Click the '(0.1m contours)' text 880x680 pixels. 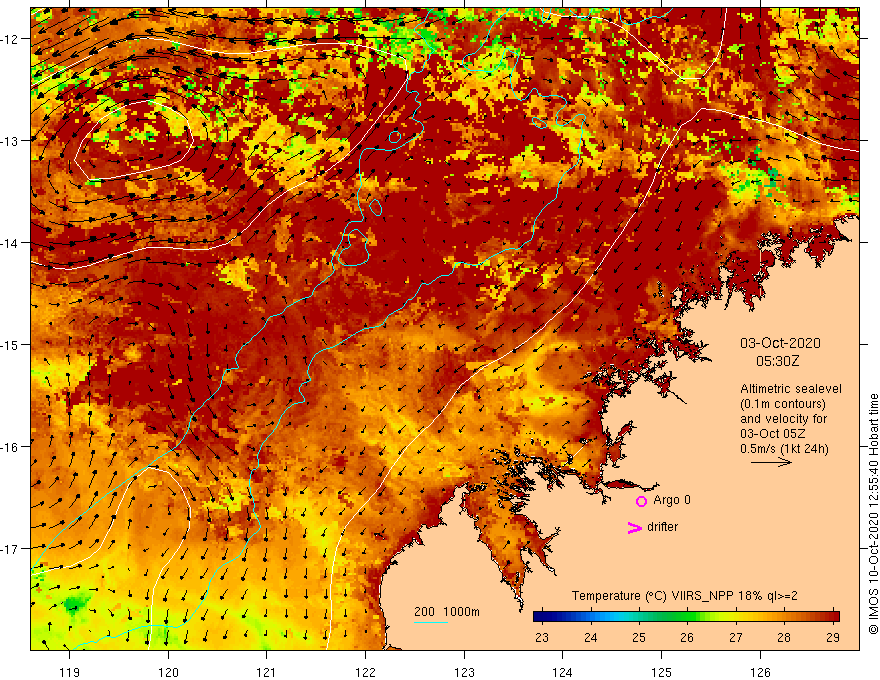click(x=783, y=403)
